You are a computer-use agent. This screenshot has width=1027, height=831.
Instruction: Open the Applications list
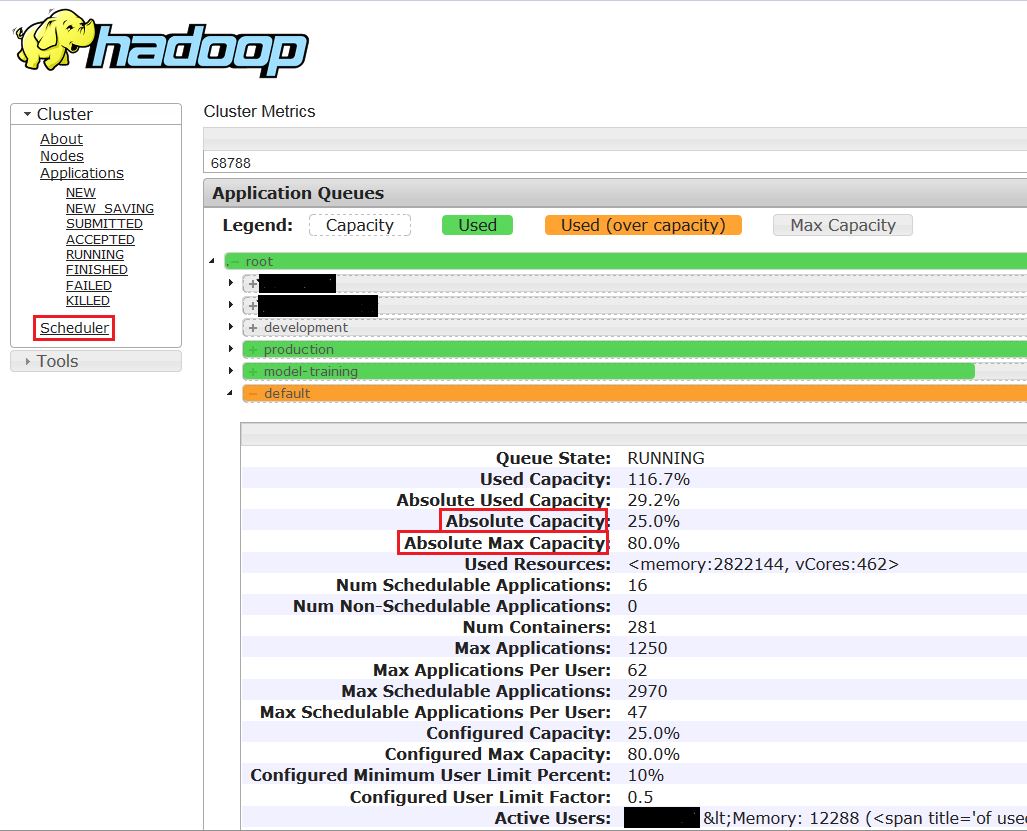coord(81,172)
